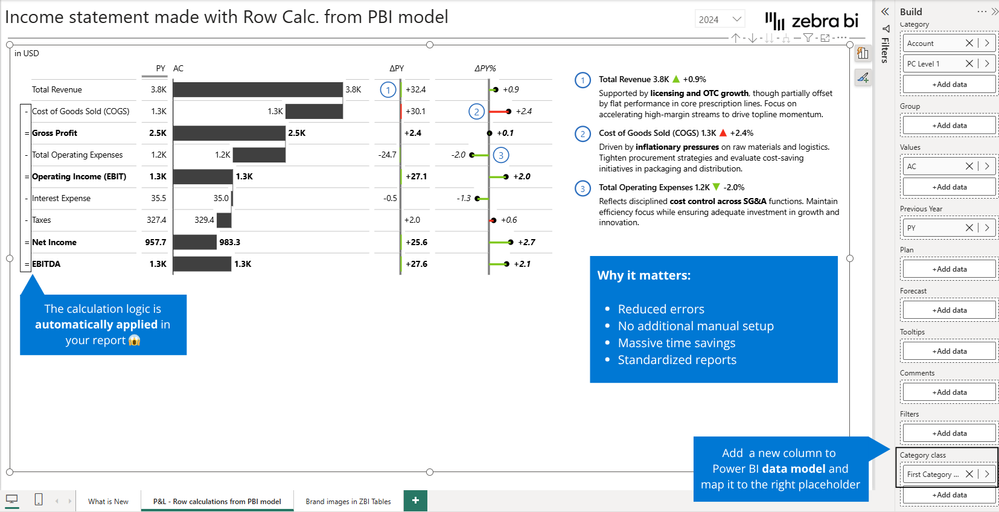Add data to the Tooltips well
The image size is (999, 512).
coord(949,351)
